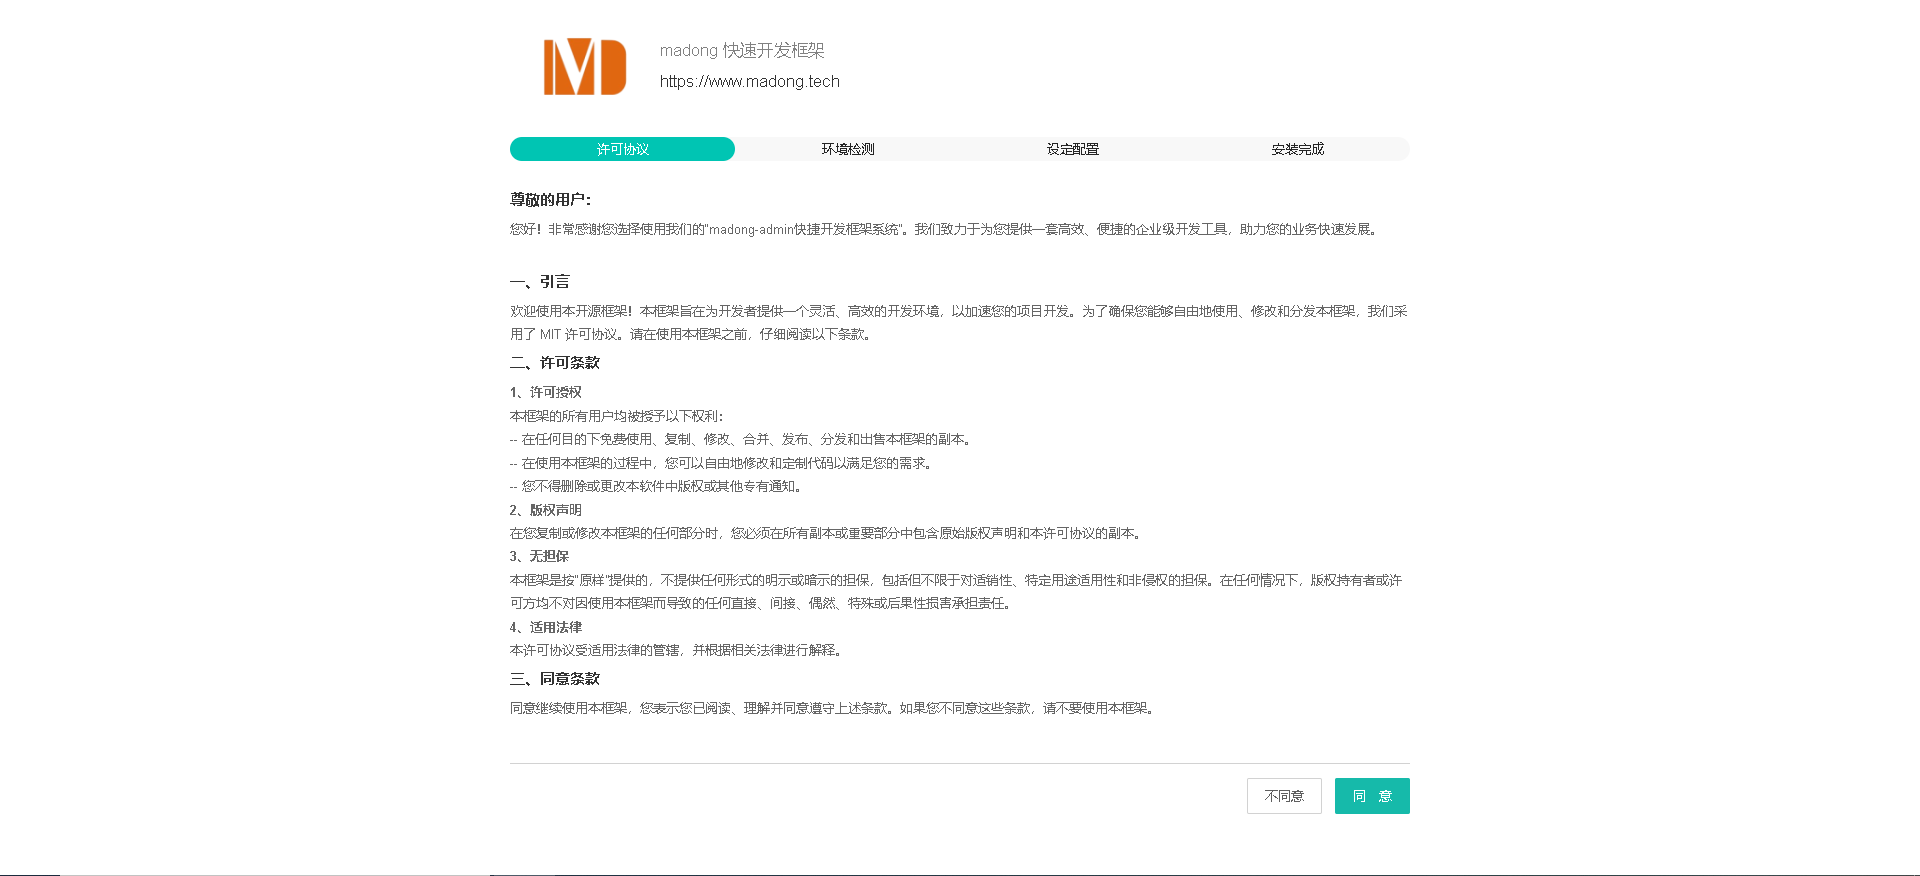
Task: Click the 三、同意条款 section heading
Action: click(555, 679)
